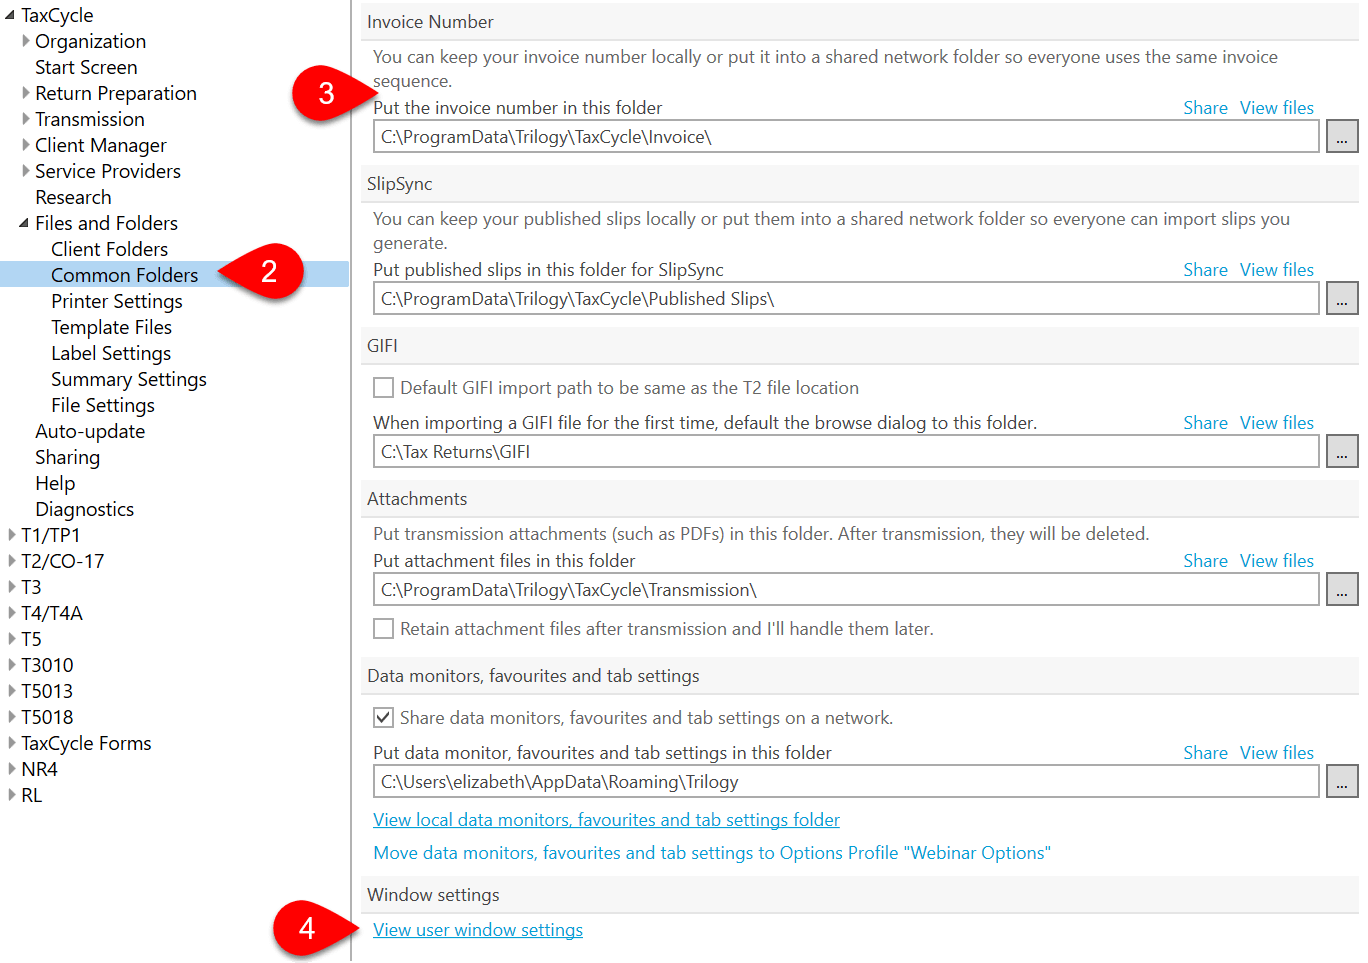Image resolution: width=1368 pixels, height=963 pixels.
Task: Click Share for the attachments folder
Action: [x=1205, y=560]
